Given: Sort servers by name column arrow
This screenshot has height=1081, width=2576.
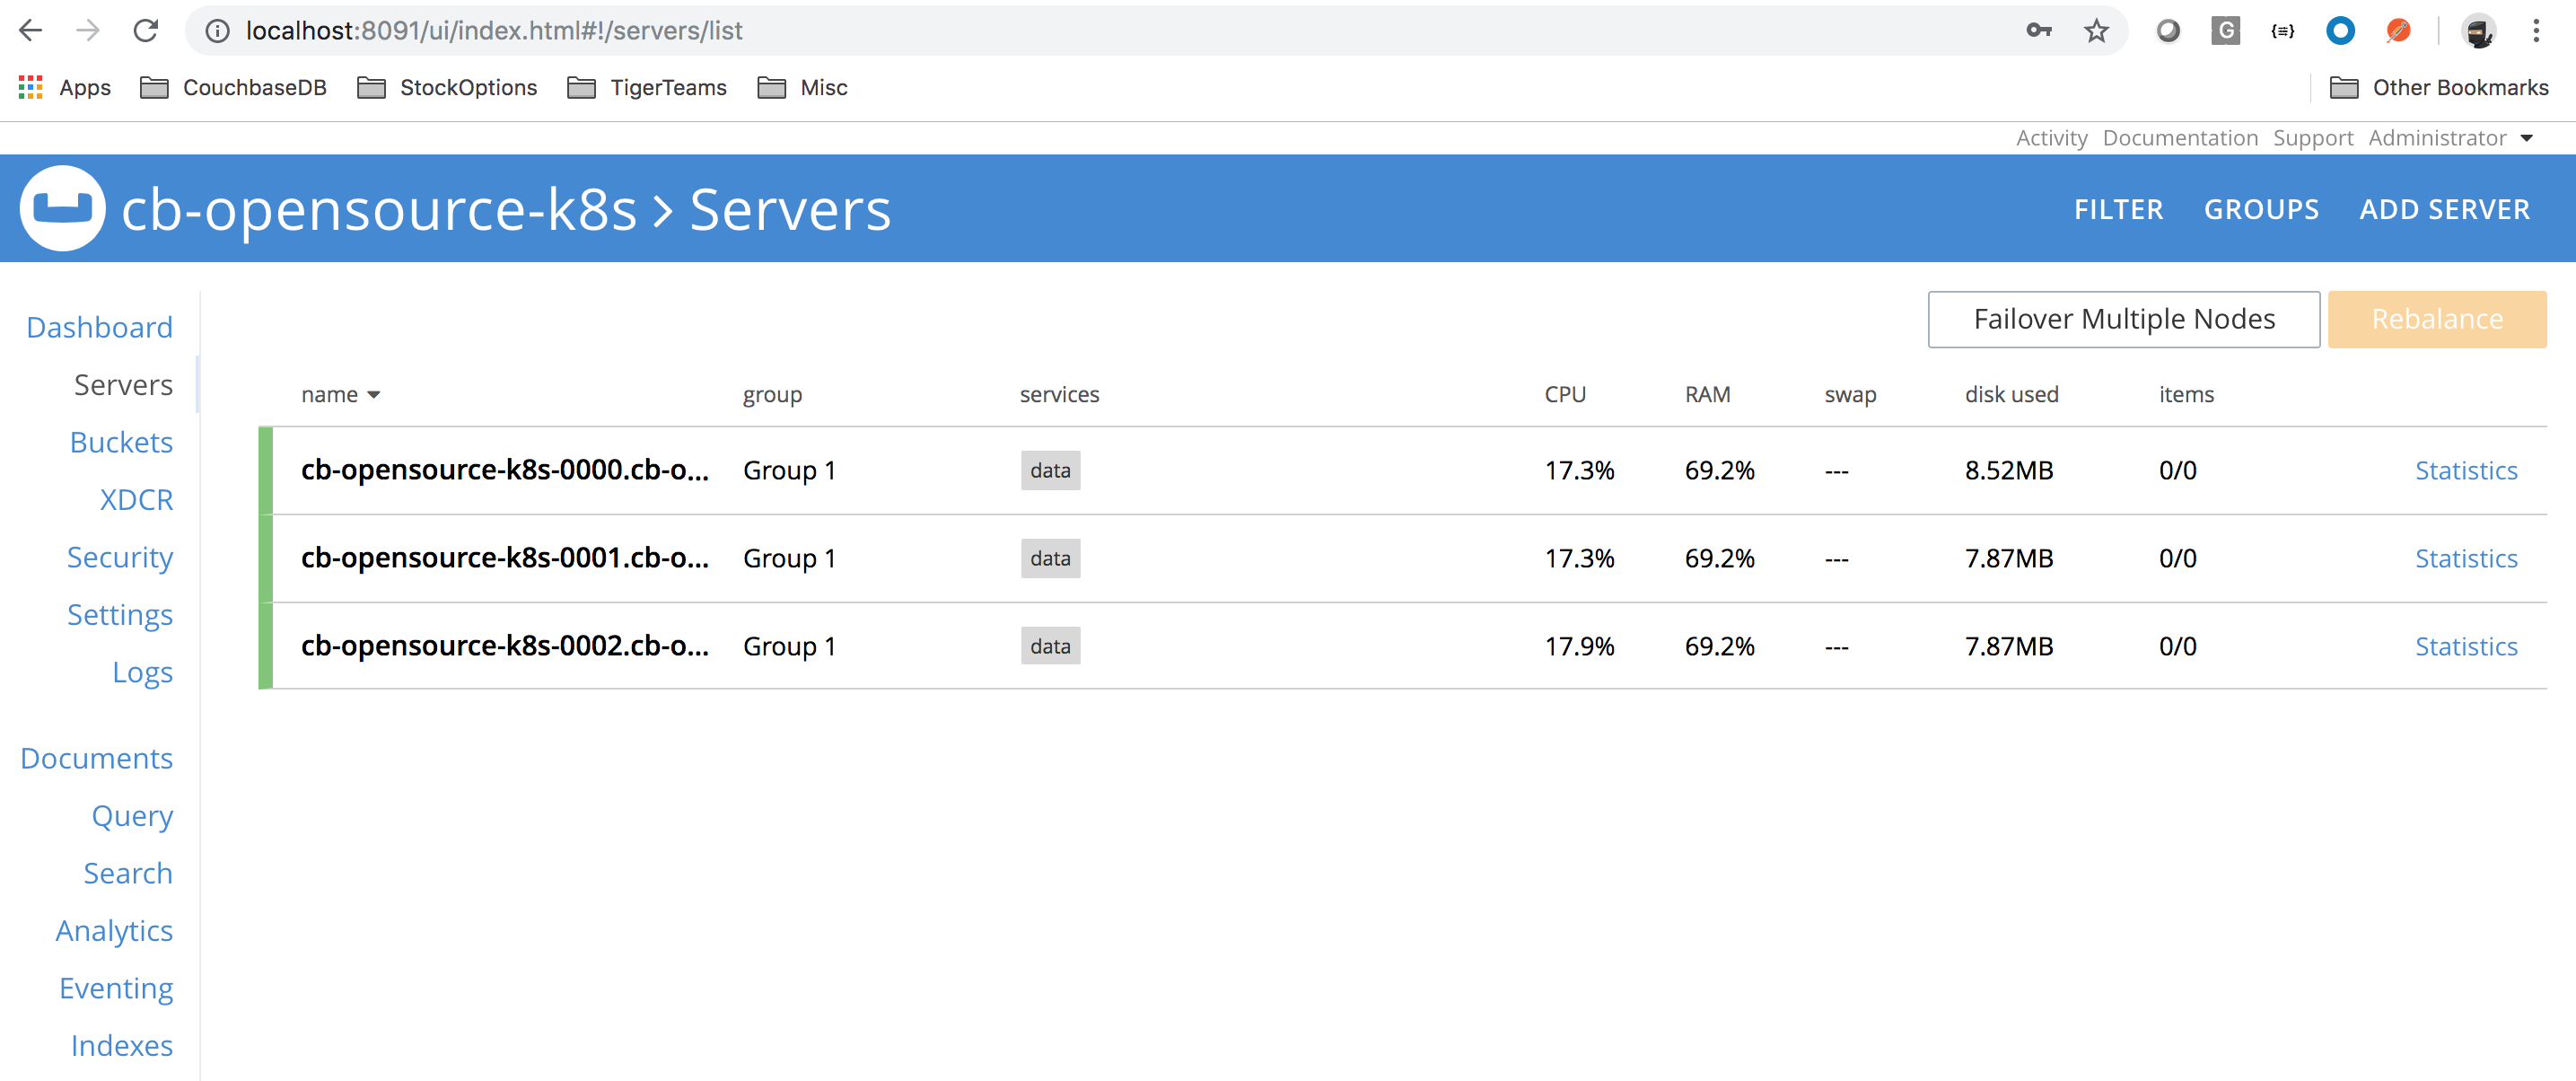Looking at the screenshot, I should pos(374,395).
